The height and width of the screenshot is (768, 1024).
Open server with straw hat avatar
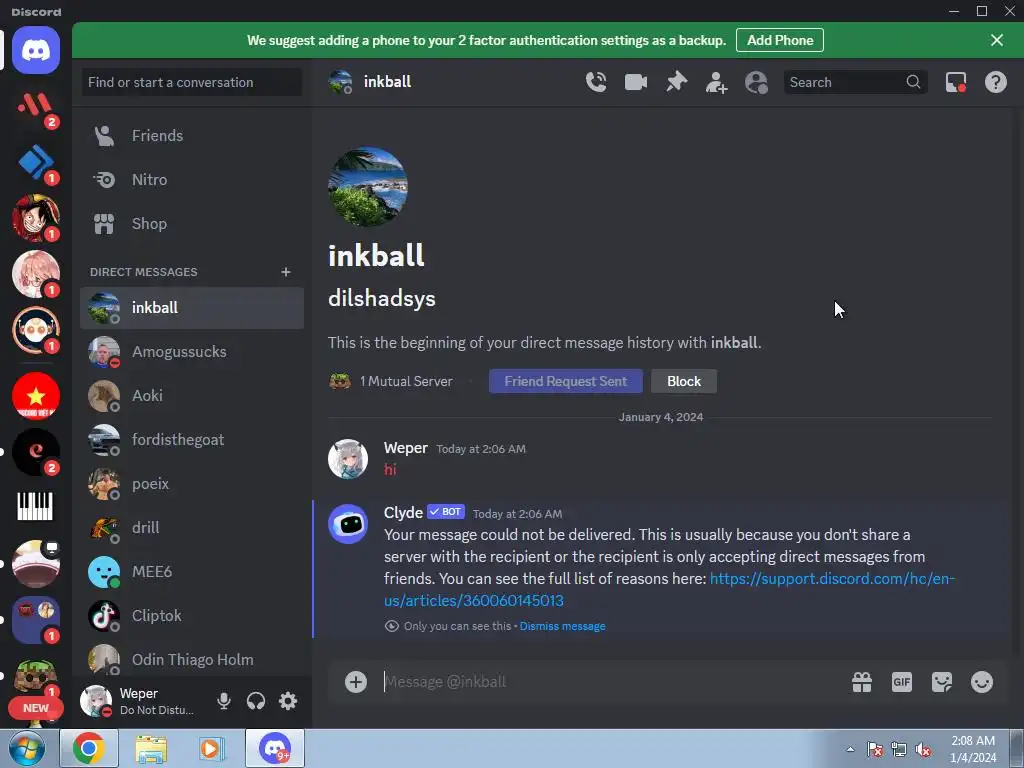tap(36, 218)
